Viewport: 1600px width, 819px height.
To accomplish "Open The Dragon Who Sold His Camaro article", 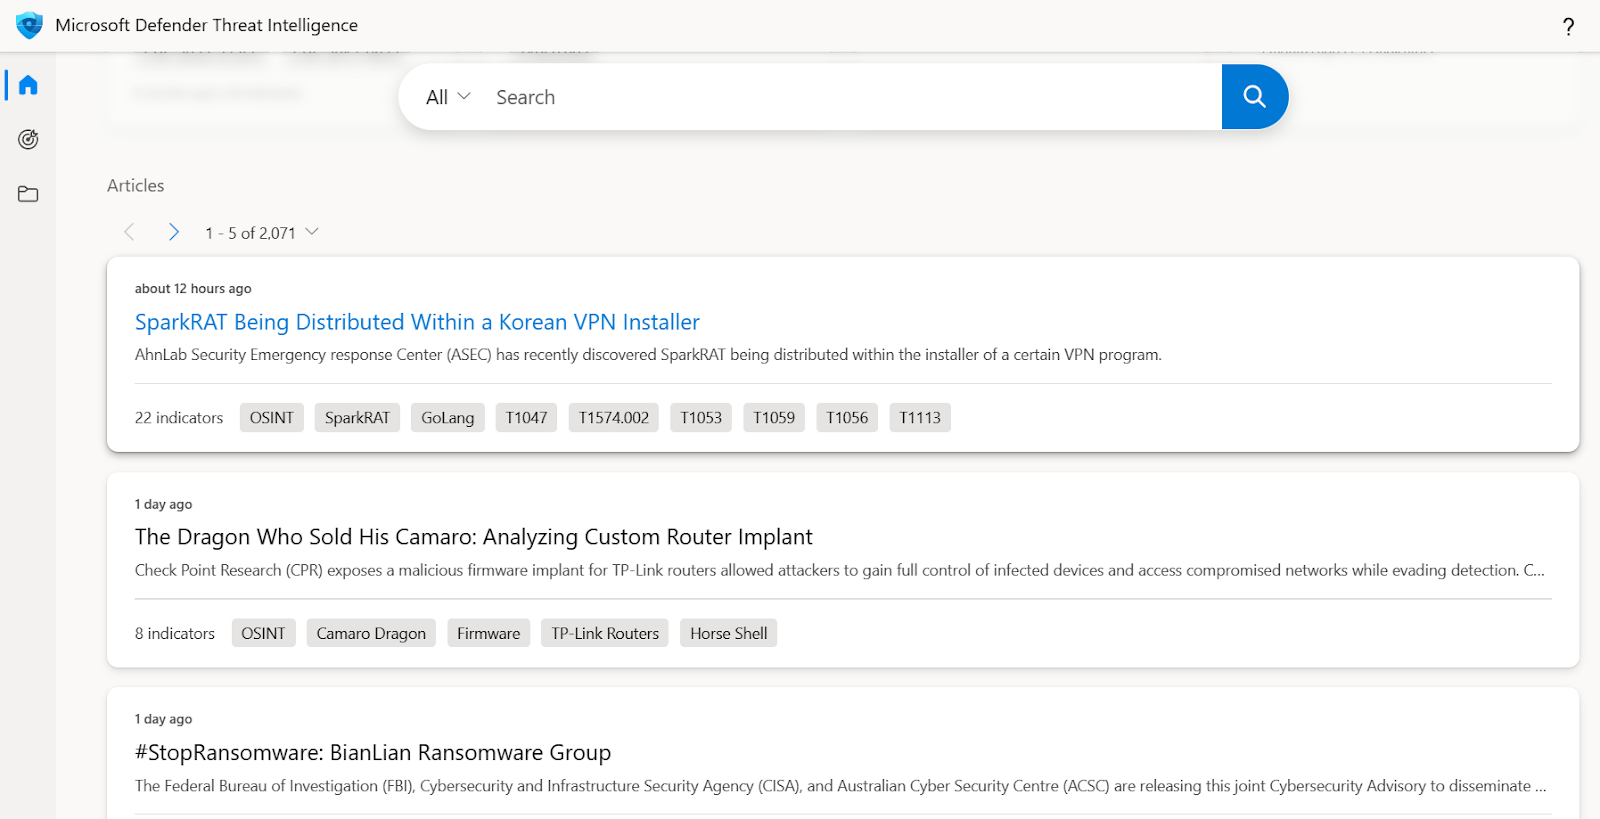I will (x=473, y=537).
